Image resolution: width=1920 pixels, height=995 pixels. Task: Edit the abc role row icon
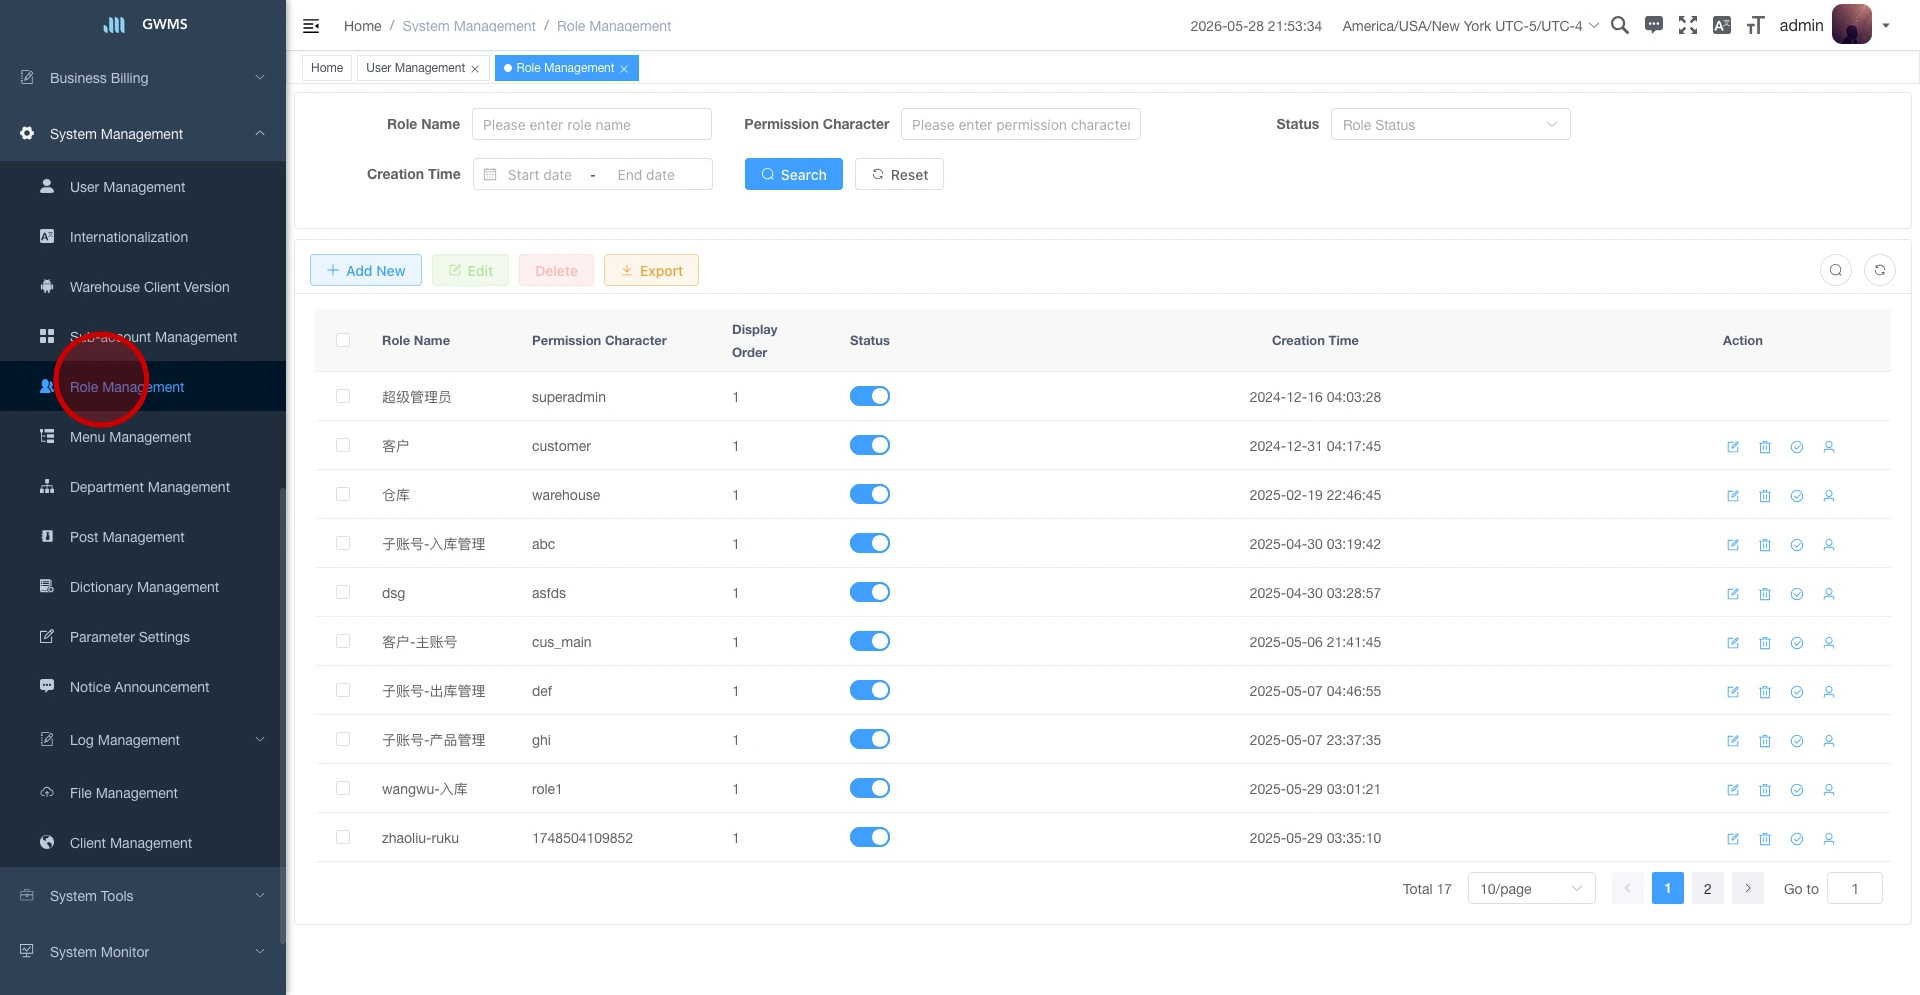click(1733, 545)
